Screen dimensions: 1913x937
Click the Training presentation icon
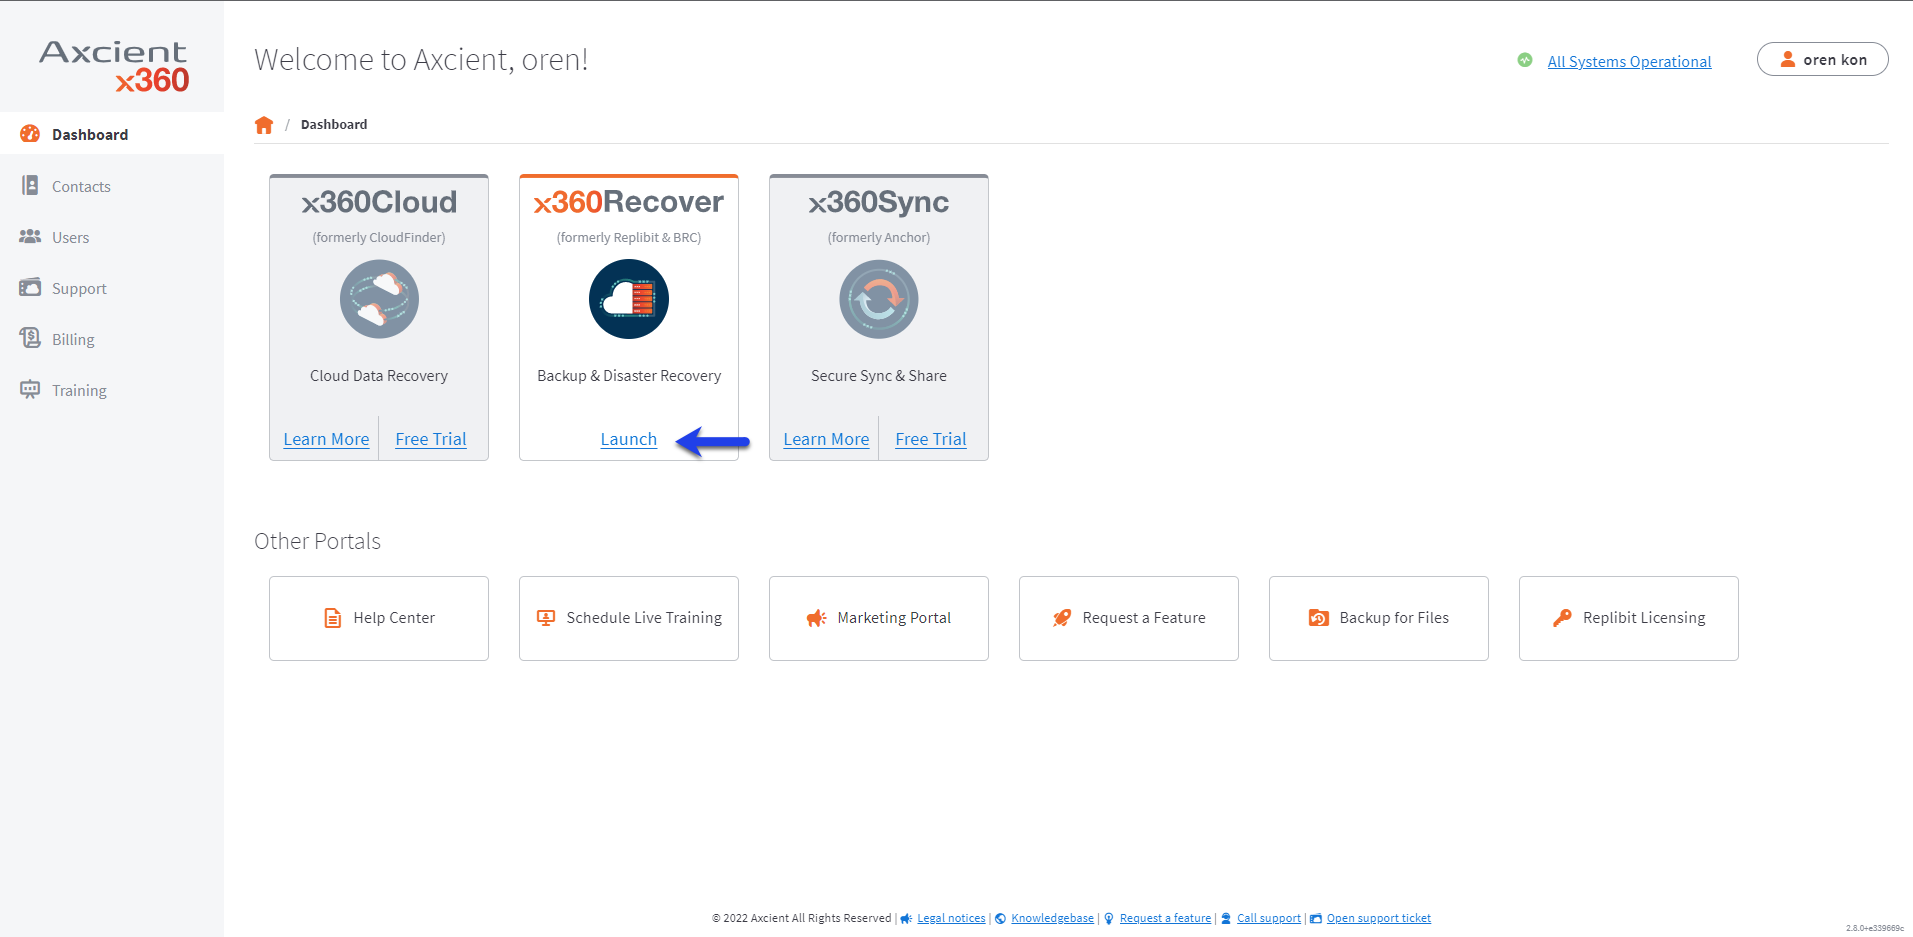click(x=30, y=390)
